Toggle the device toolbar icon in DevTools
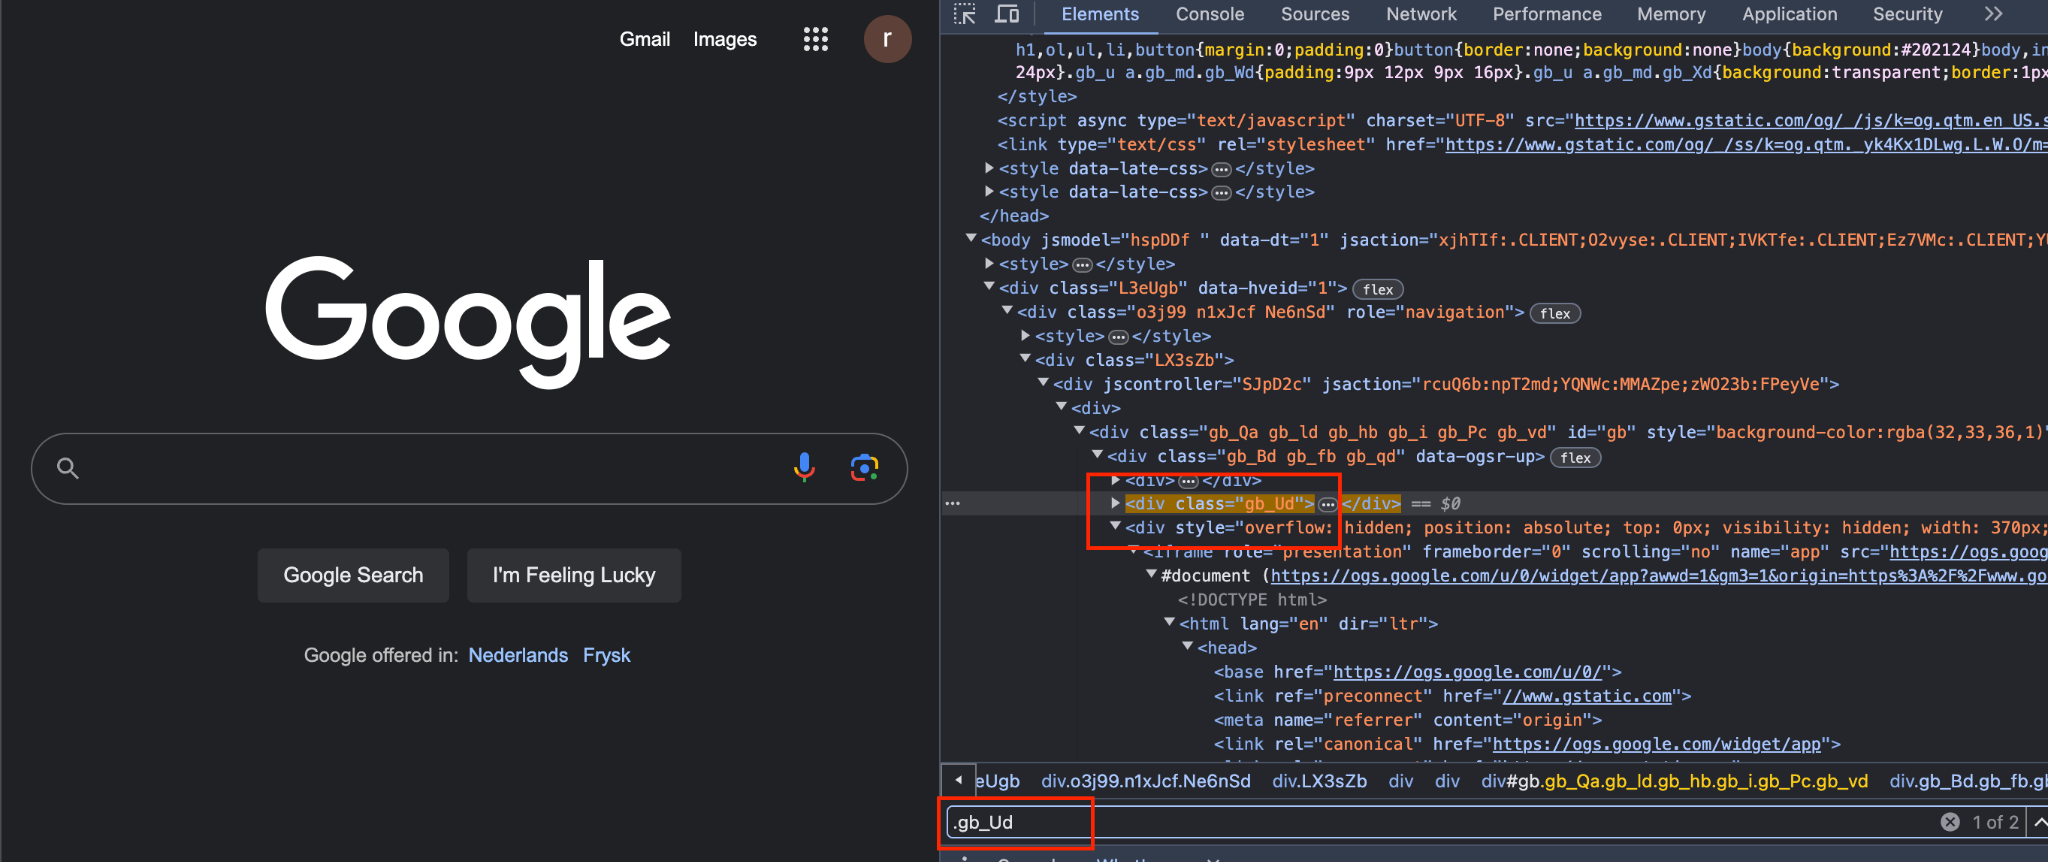The height and width of the screenshot is (862, 2048). pyautogui.click(x=1007, y=14)
